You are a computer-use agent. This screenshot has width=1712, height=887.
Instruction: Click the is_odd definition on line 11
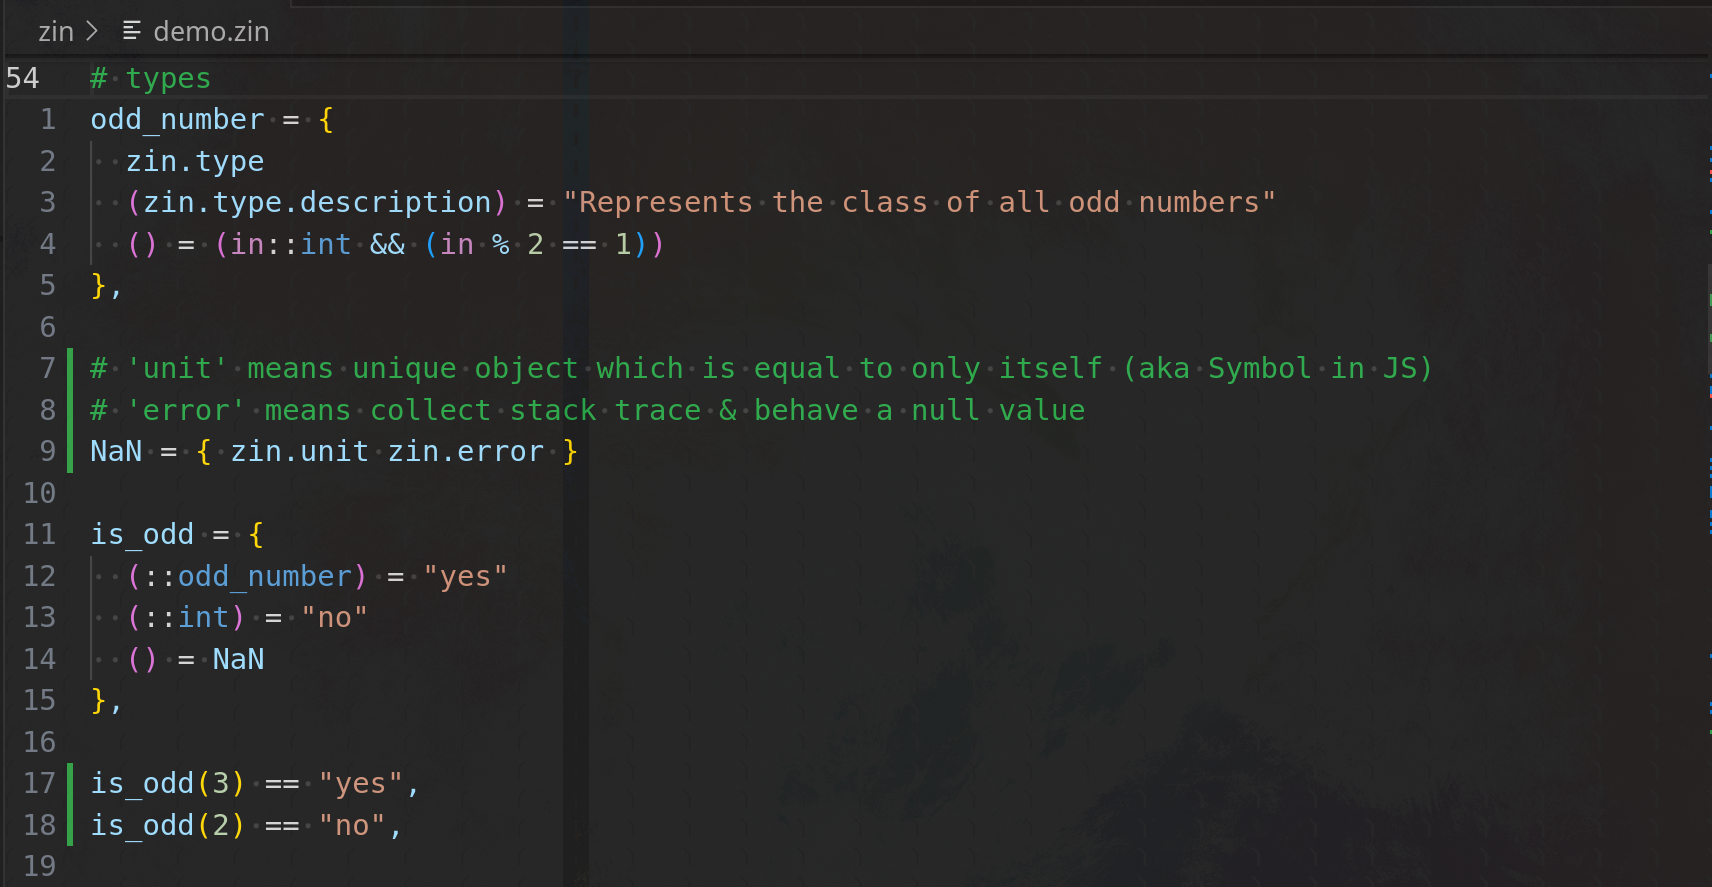point(142,535)
